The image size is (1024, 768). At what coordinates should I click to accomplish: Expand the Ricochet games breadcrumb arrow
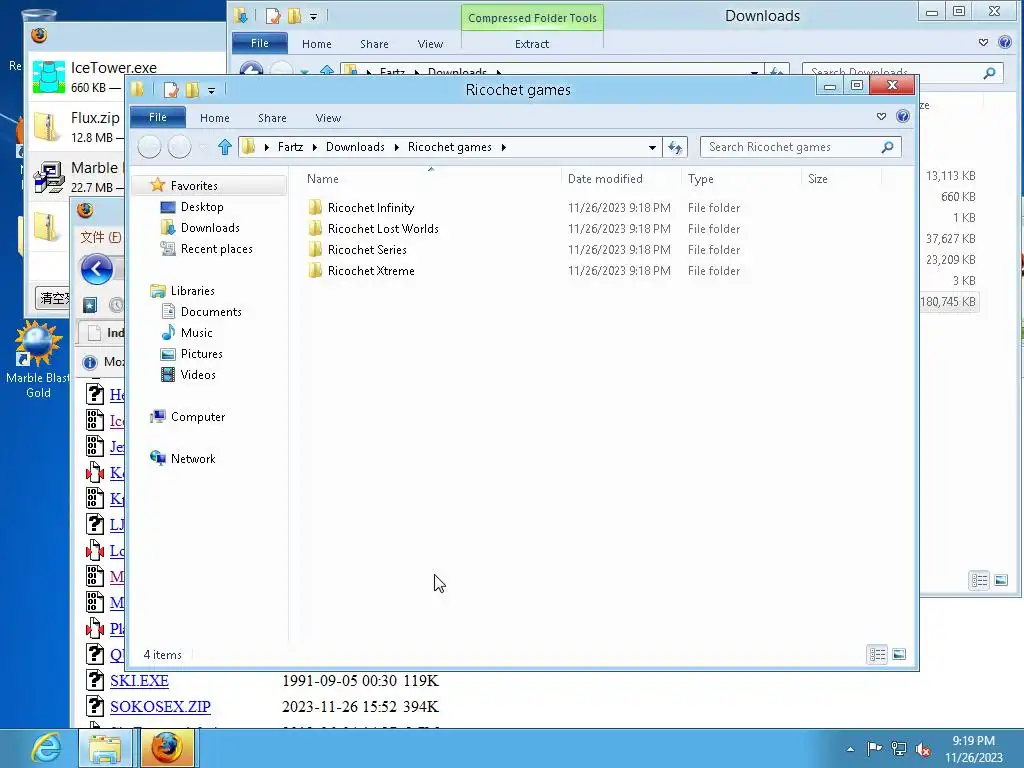point(504,148)
